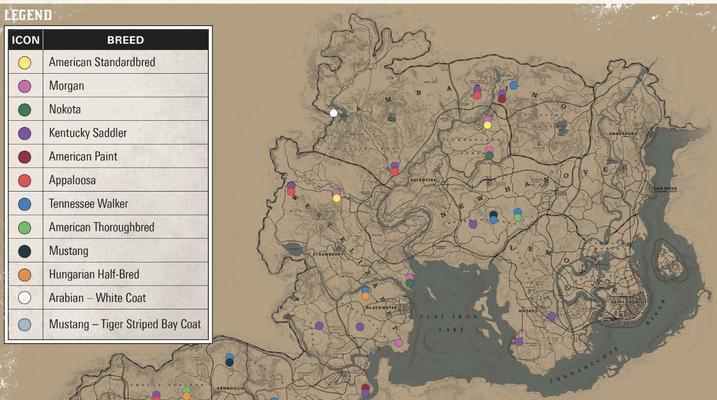Screen dimensions: 717x400
Task: Select the 'Hungarian Half-Bred' legend label
Action: (x=94, y=274)
